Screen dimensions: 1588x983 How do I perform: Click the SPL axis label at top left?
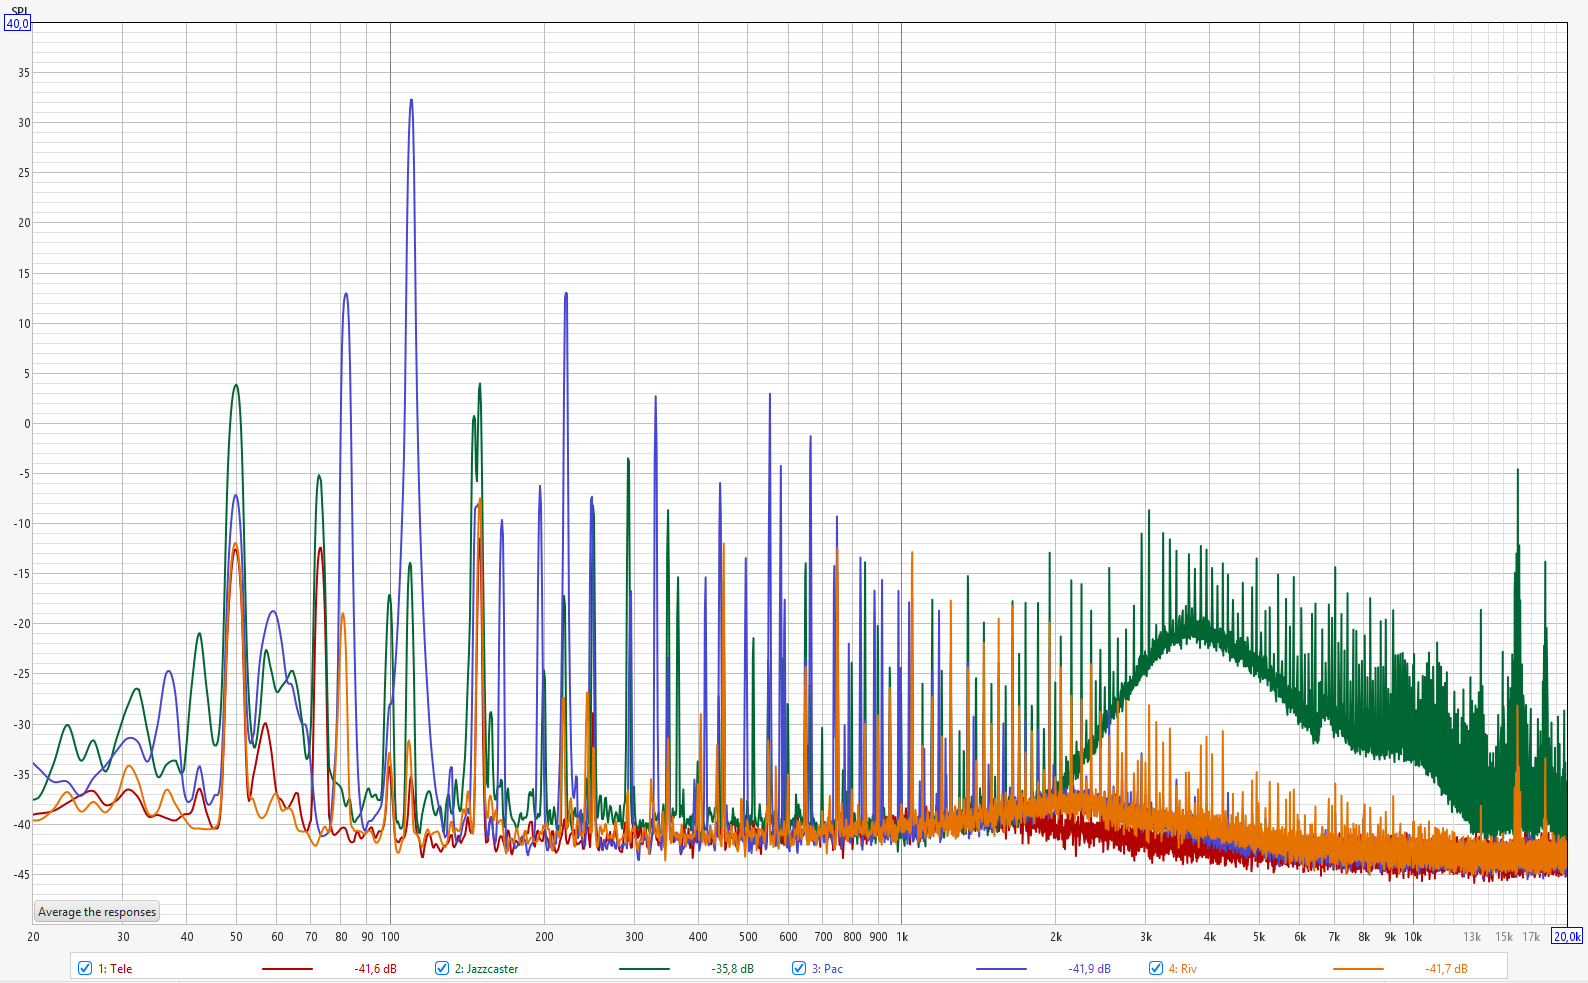tap(19, 10)
